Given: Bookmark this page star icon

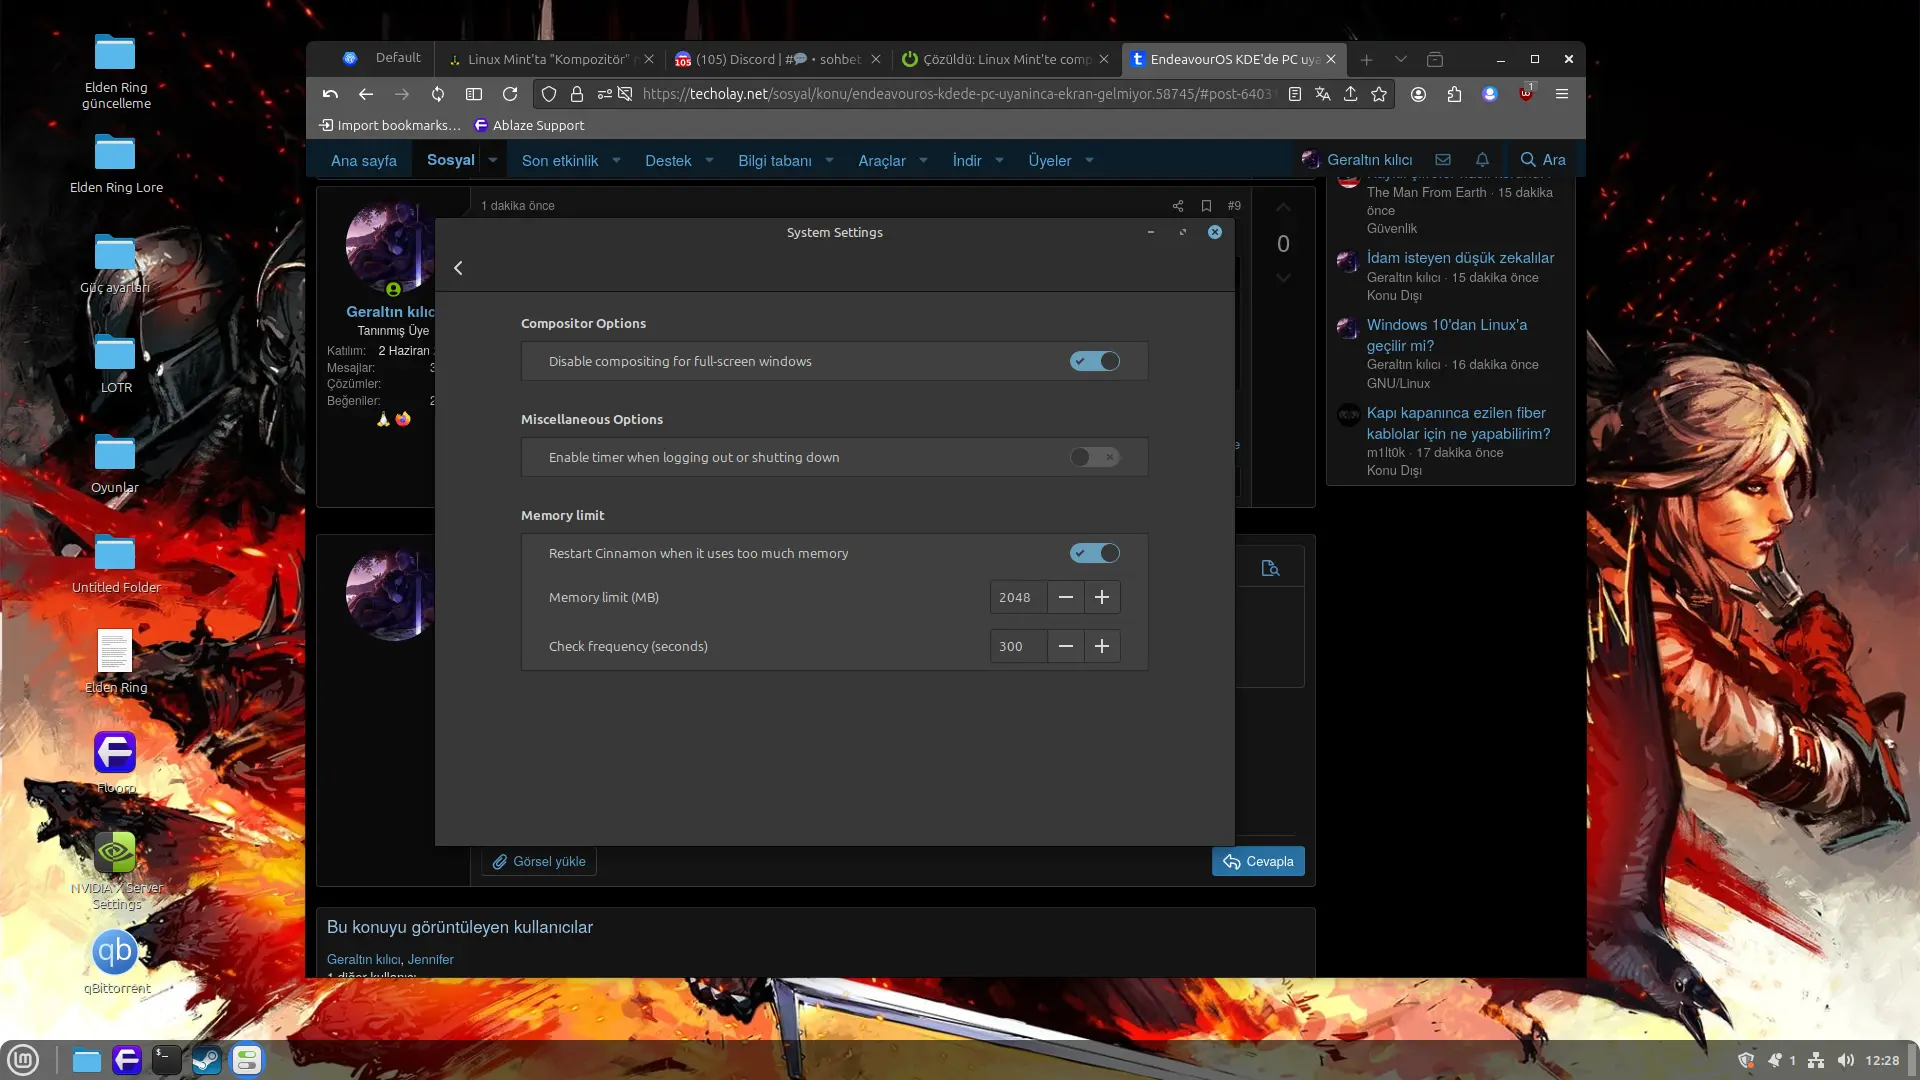Looking at the screenshot, I should [x=1379, y=94].
